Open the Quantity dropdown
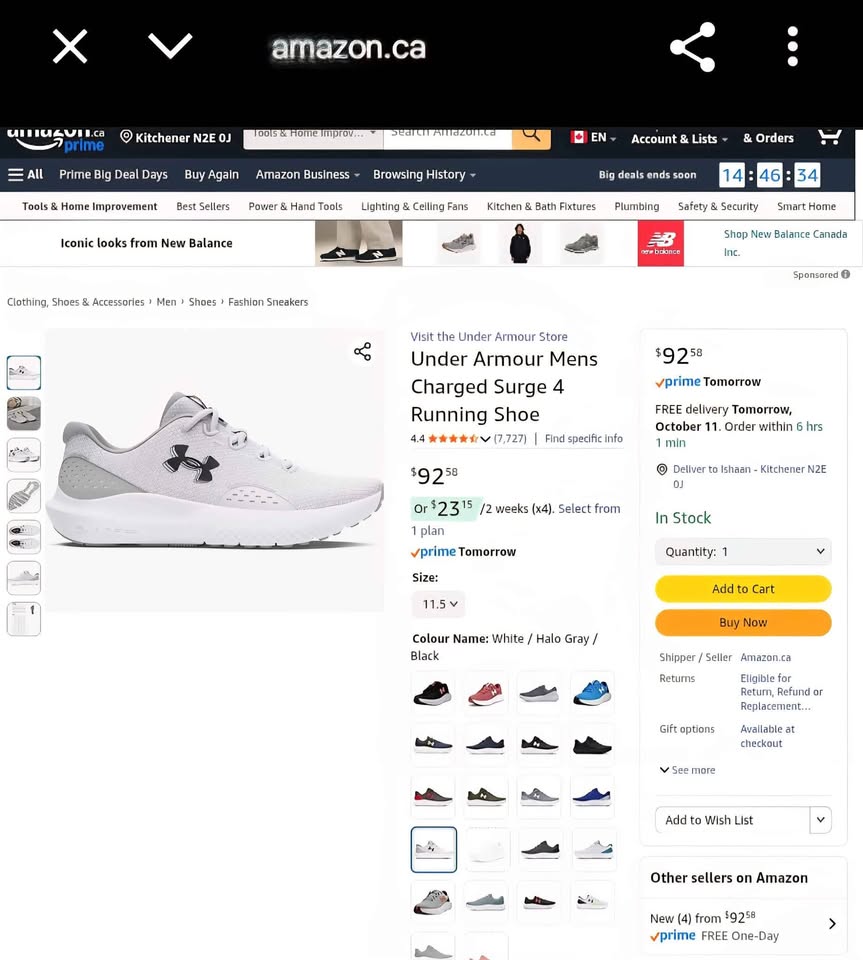 743,552
